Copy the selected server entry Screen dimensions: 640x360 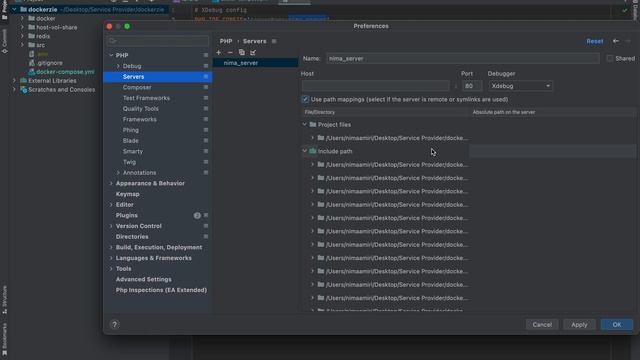pos(242,53)
